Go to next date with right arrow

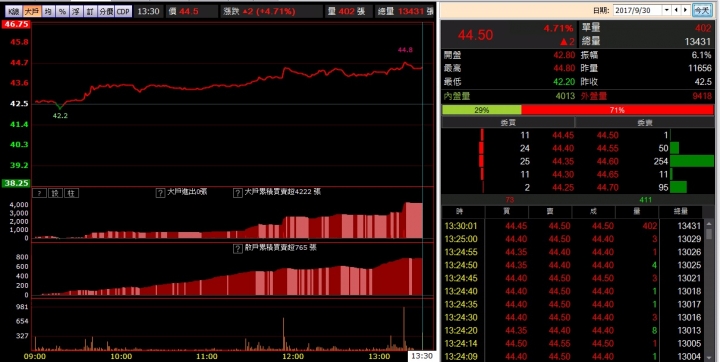click(x=686, y=10)
